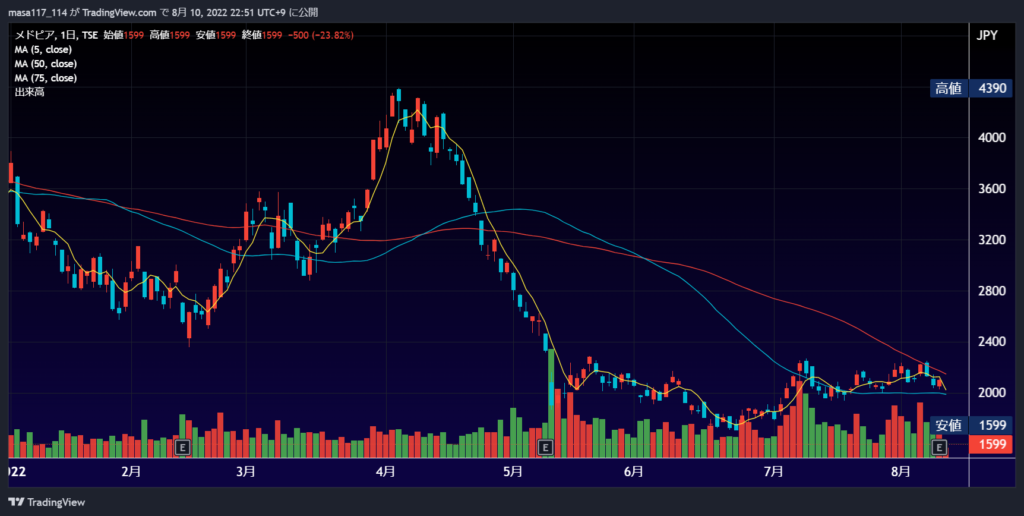
Task: Click the 4月 time axis label
Action: (x=386, y=472)
